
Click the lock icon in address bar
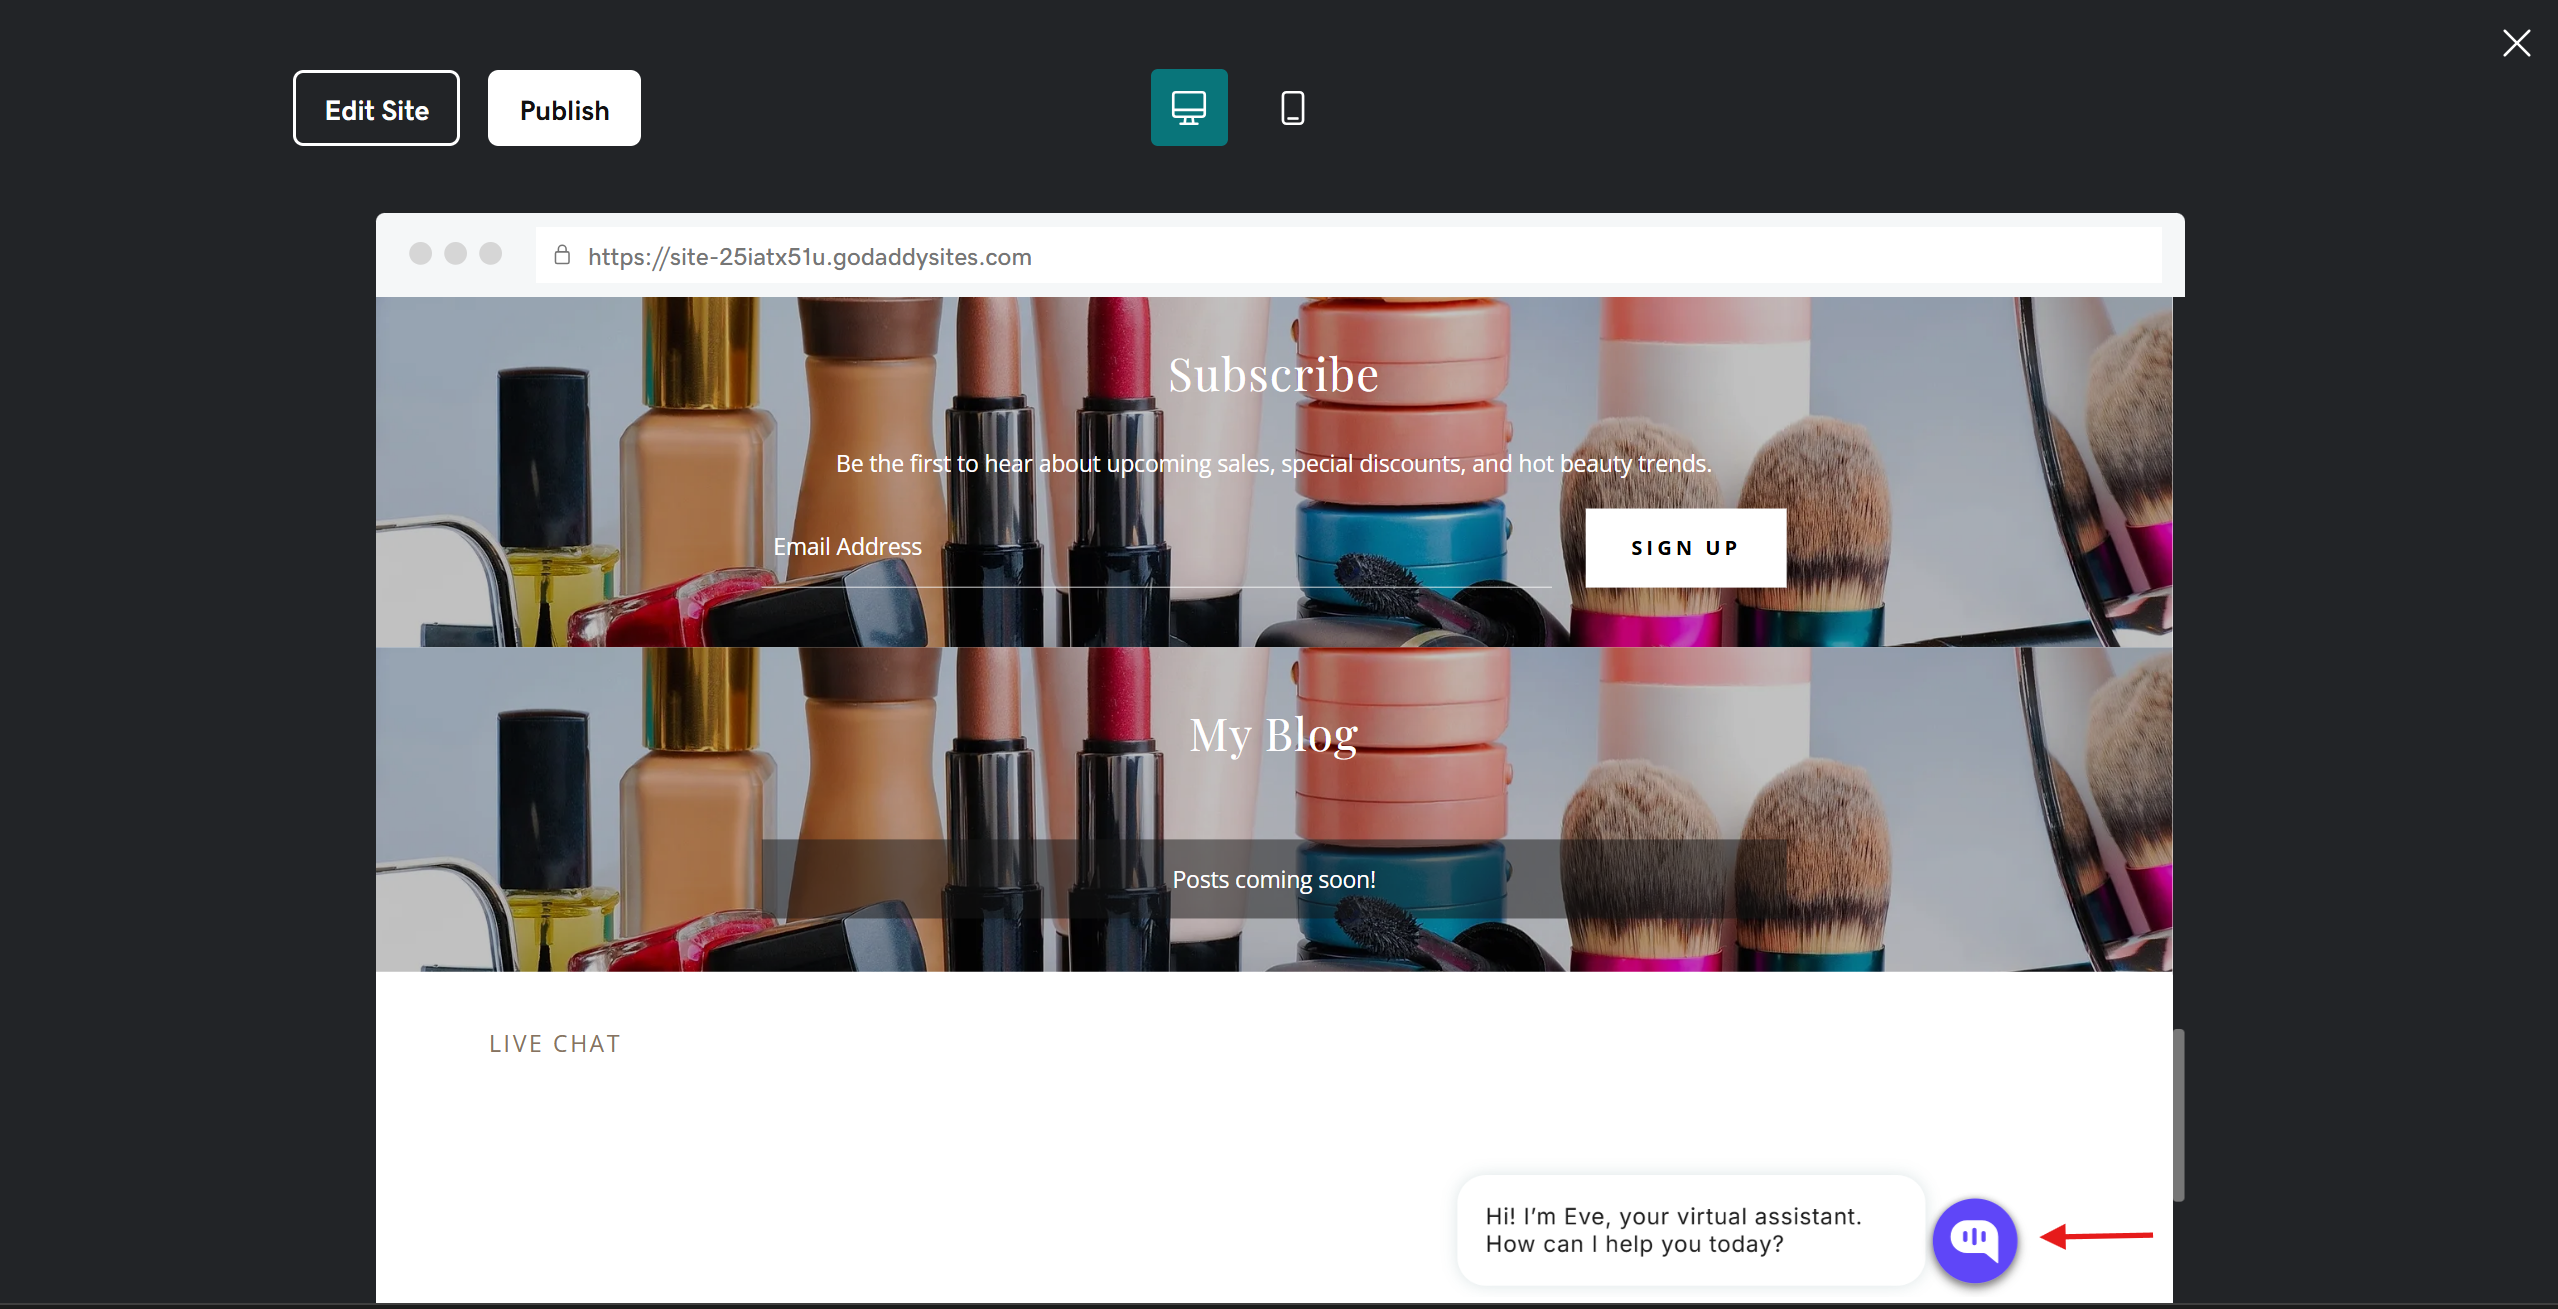tap(562, 255)
